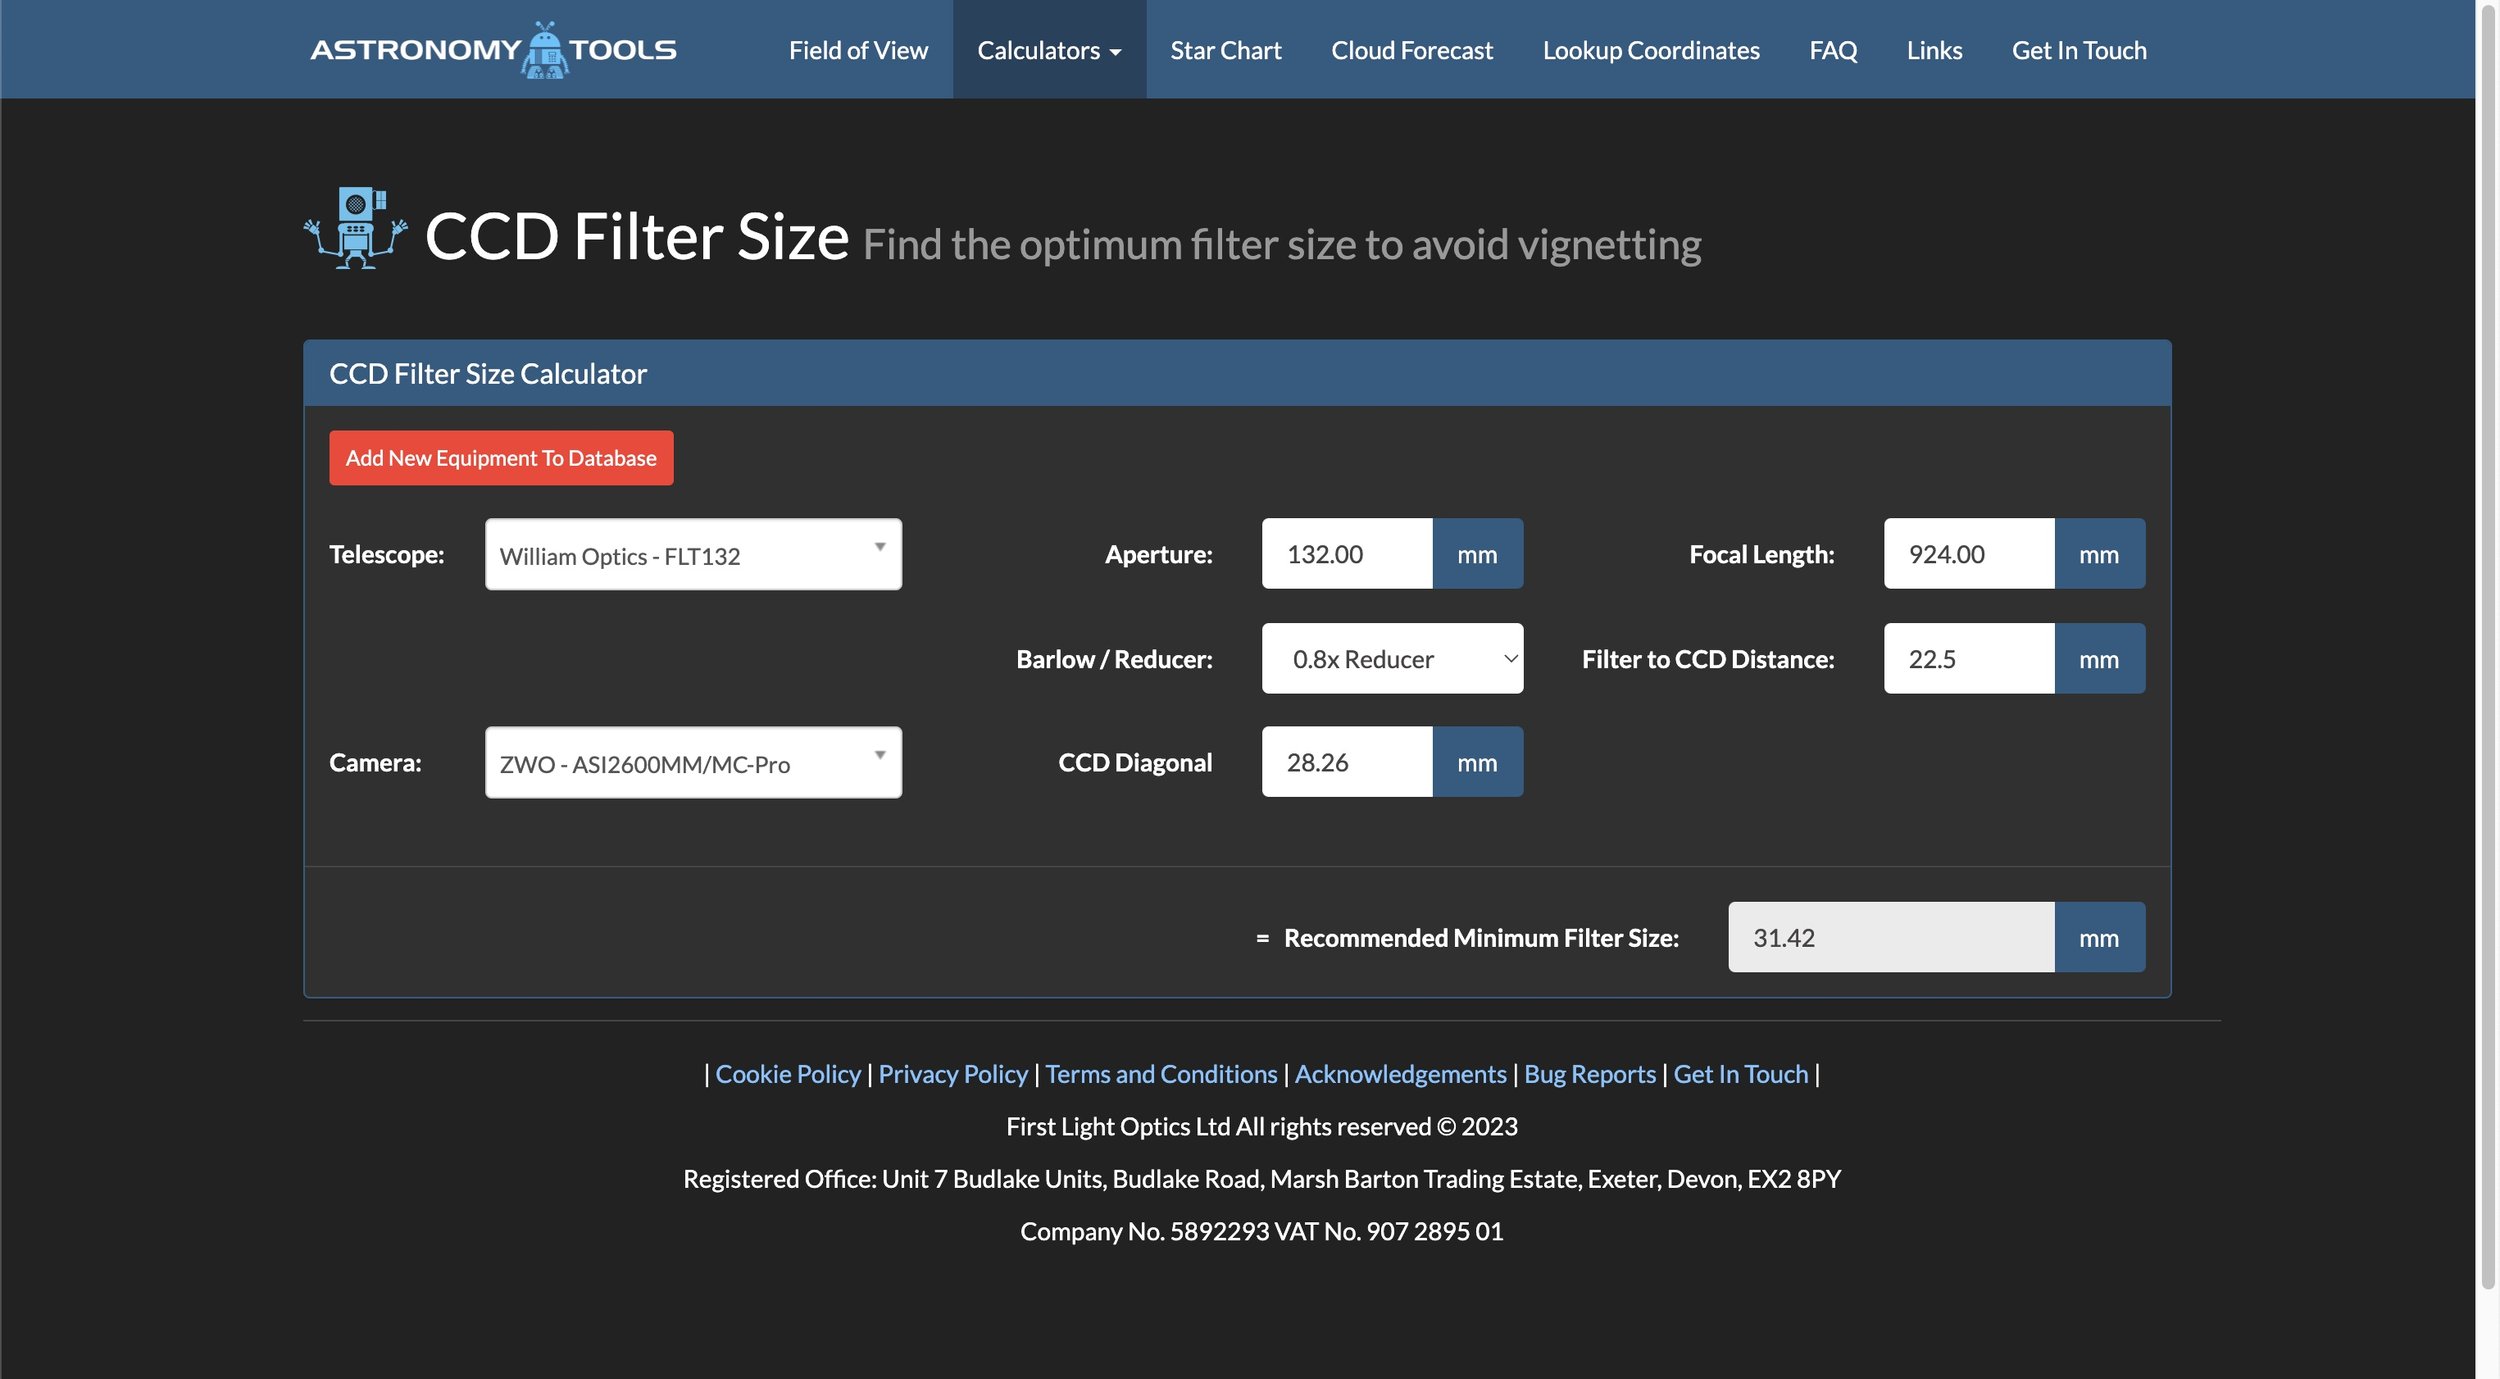The image size is (2500, 1379).
Task: Click the Filter to CCD Distance field
Action: (1969, 658)
